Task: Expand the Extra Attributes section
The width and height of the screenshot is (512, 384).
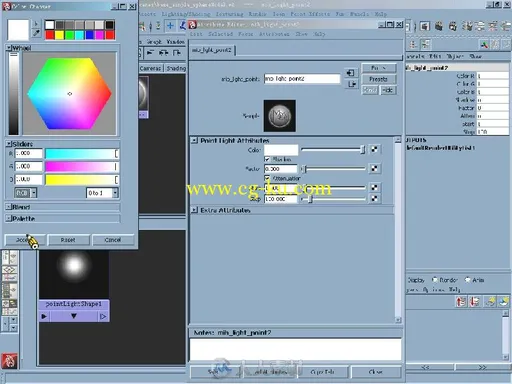Action: coord(194,210)
